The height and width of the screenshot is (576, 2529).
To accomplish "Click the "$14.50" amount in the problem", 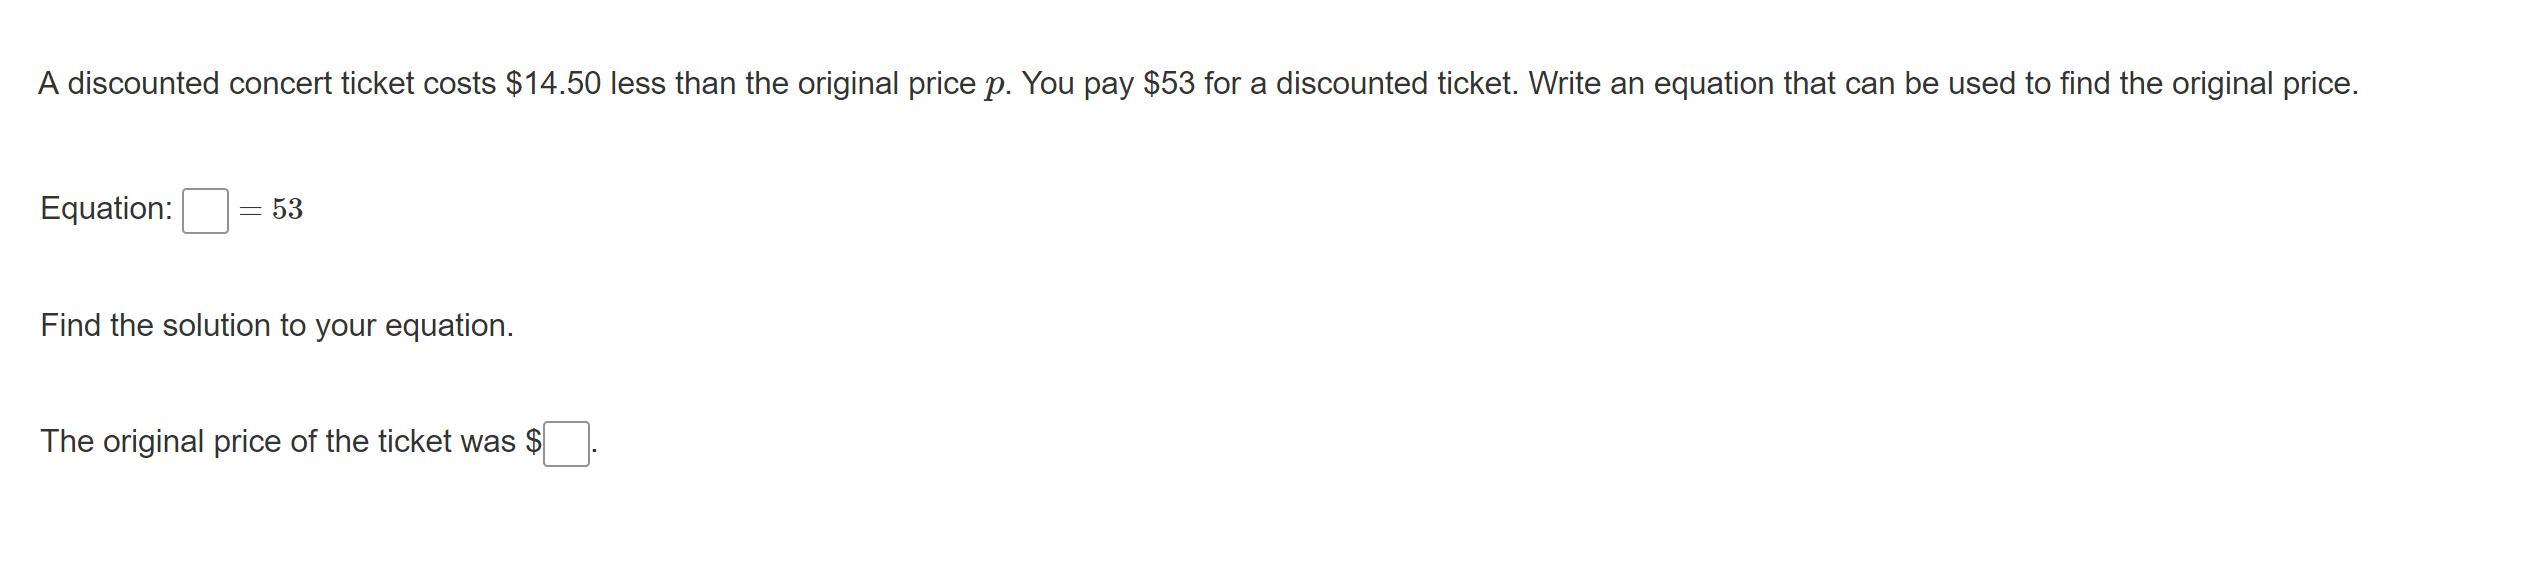I will pyautogui.click(x=553, y=84).
